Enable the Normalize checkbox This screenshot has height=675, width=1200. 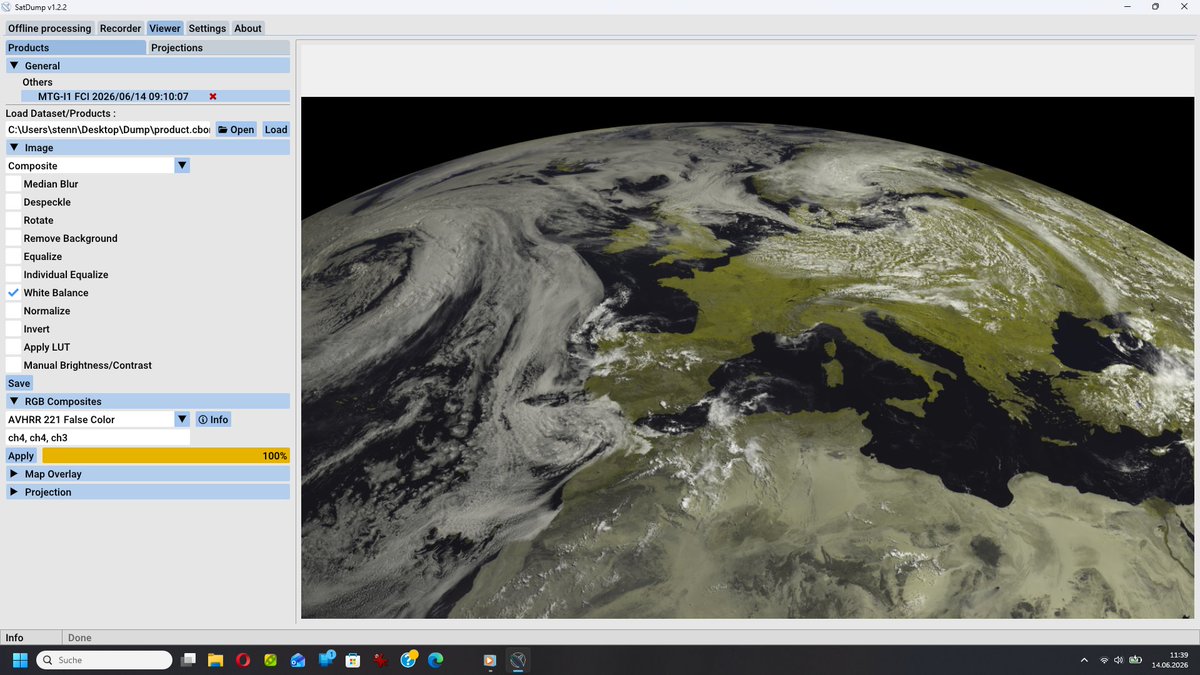click(13, 311)
